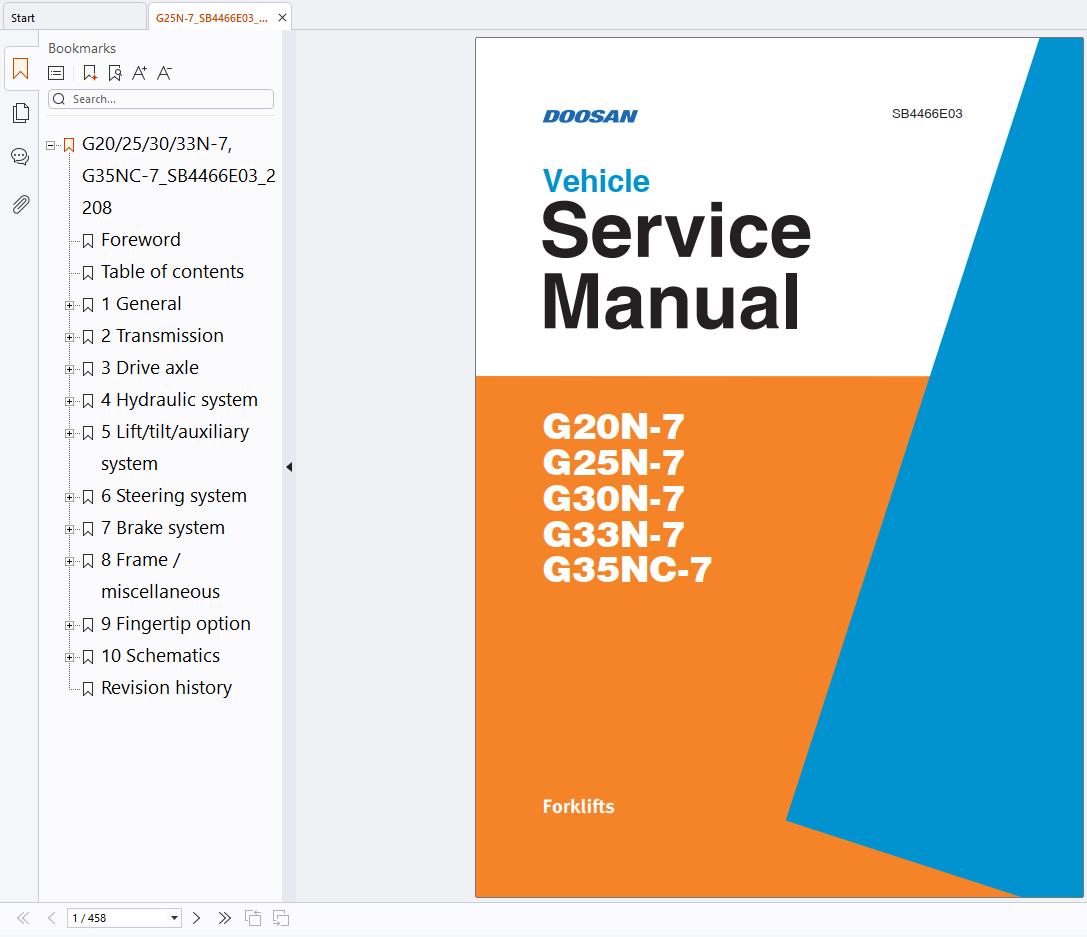Click the bookmark options list icon
1087x937 pixels.
point(56,73)
